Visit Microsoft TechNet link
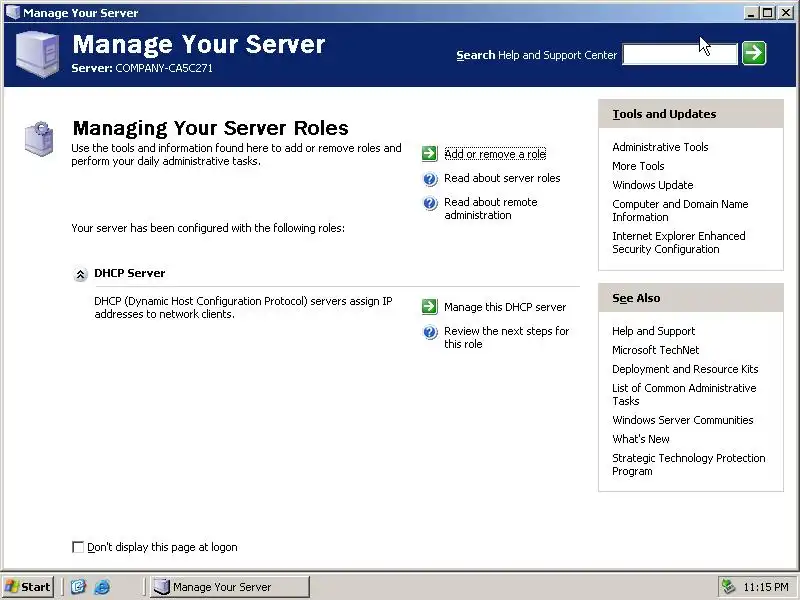800x600 pixels. tap(656, 350)
